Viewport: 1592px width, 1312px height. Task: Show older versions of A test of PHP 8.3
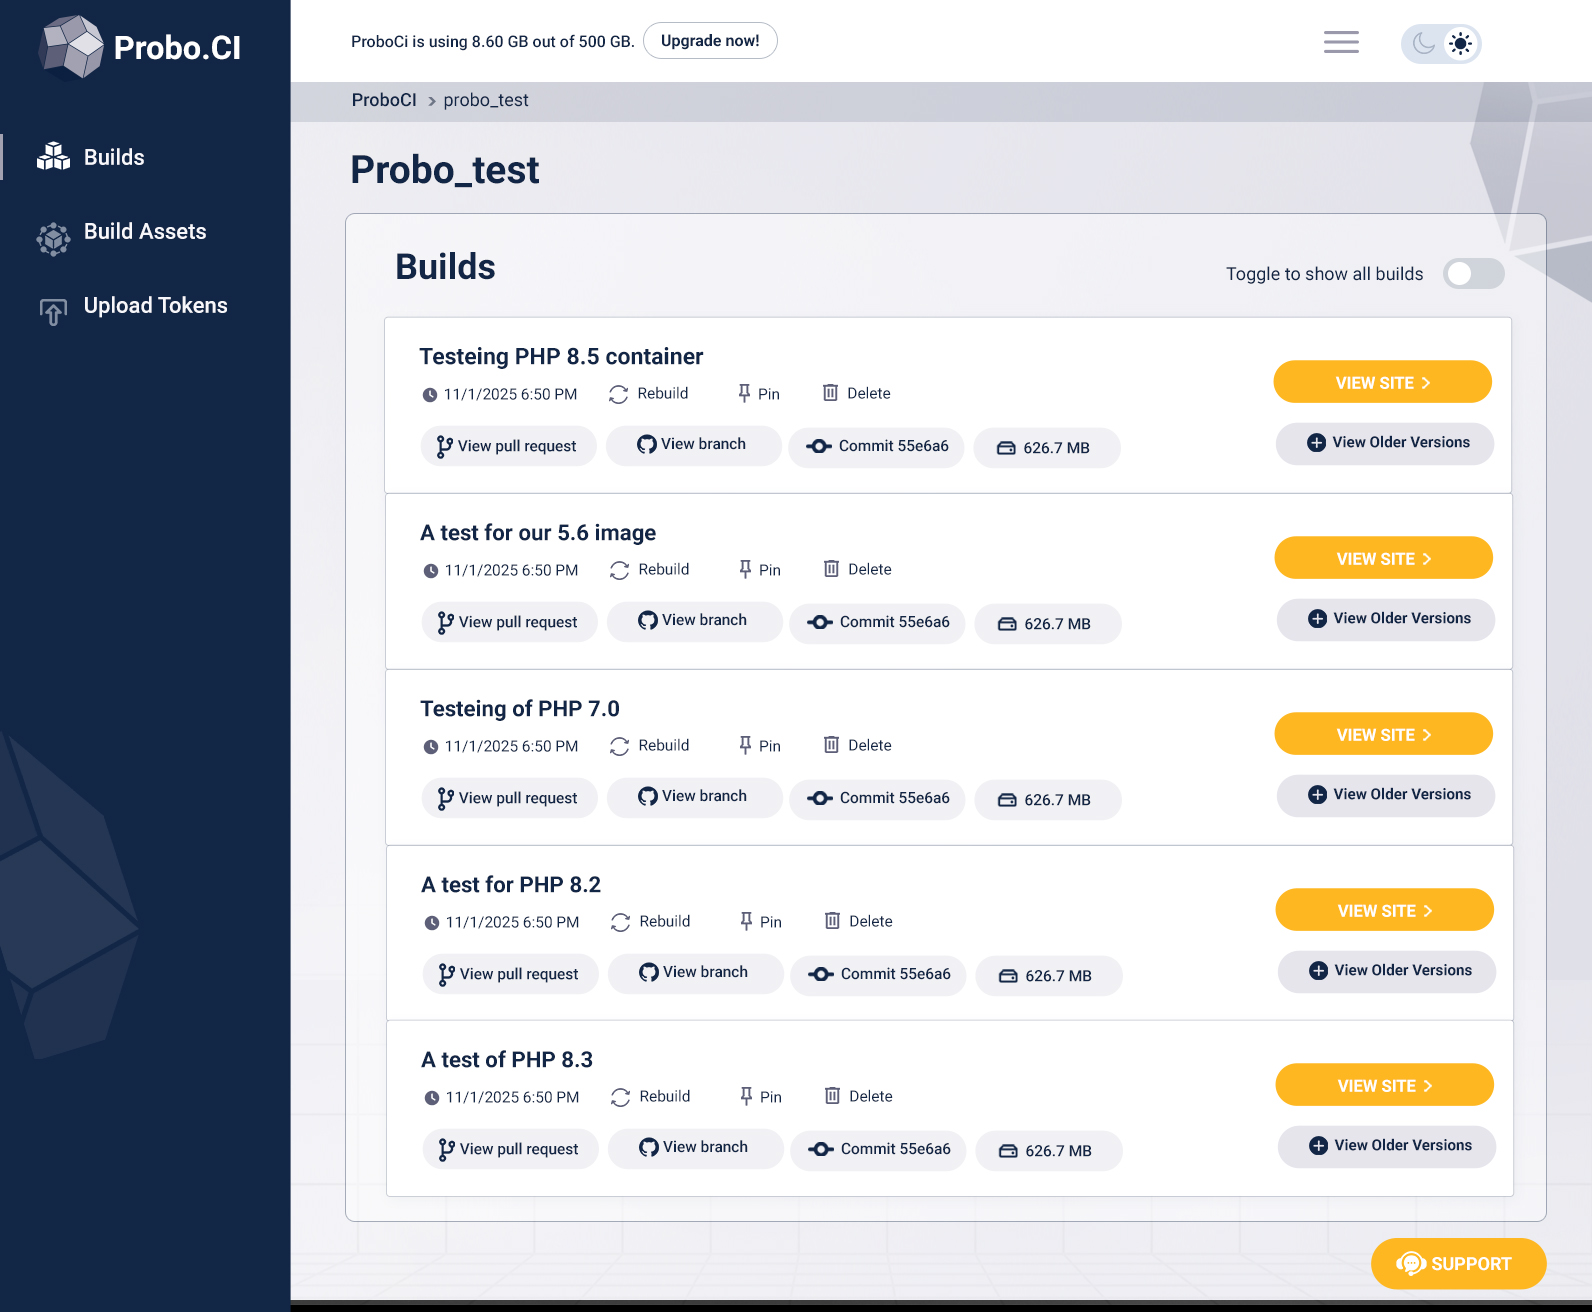coord(1387,1146)
